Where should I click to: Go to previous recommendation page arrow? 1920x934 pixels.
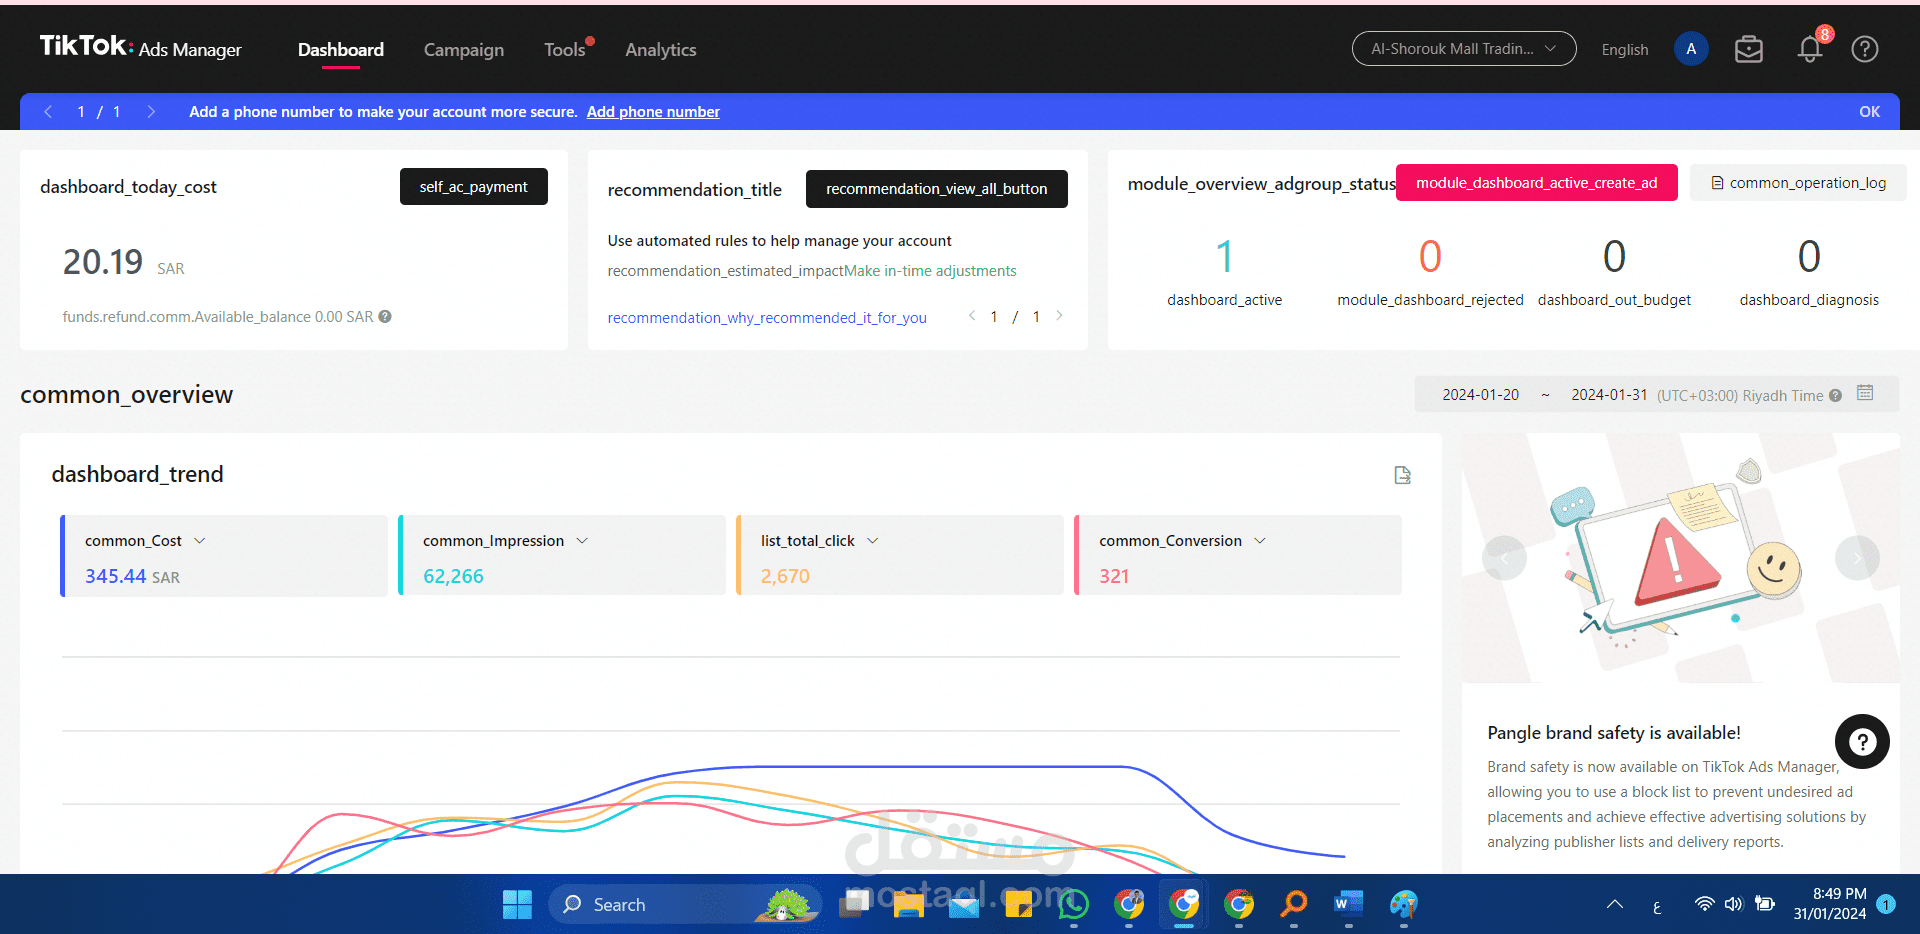click(972, 316)
